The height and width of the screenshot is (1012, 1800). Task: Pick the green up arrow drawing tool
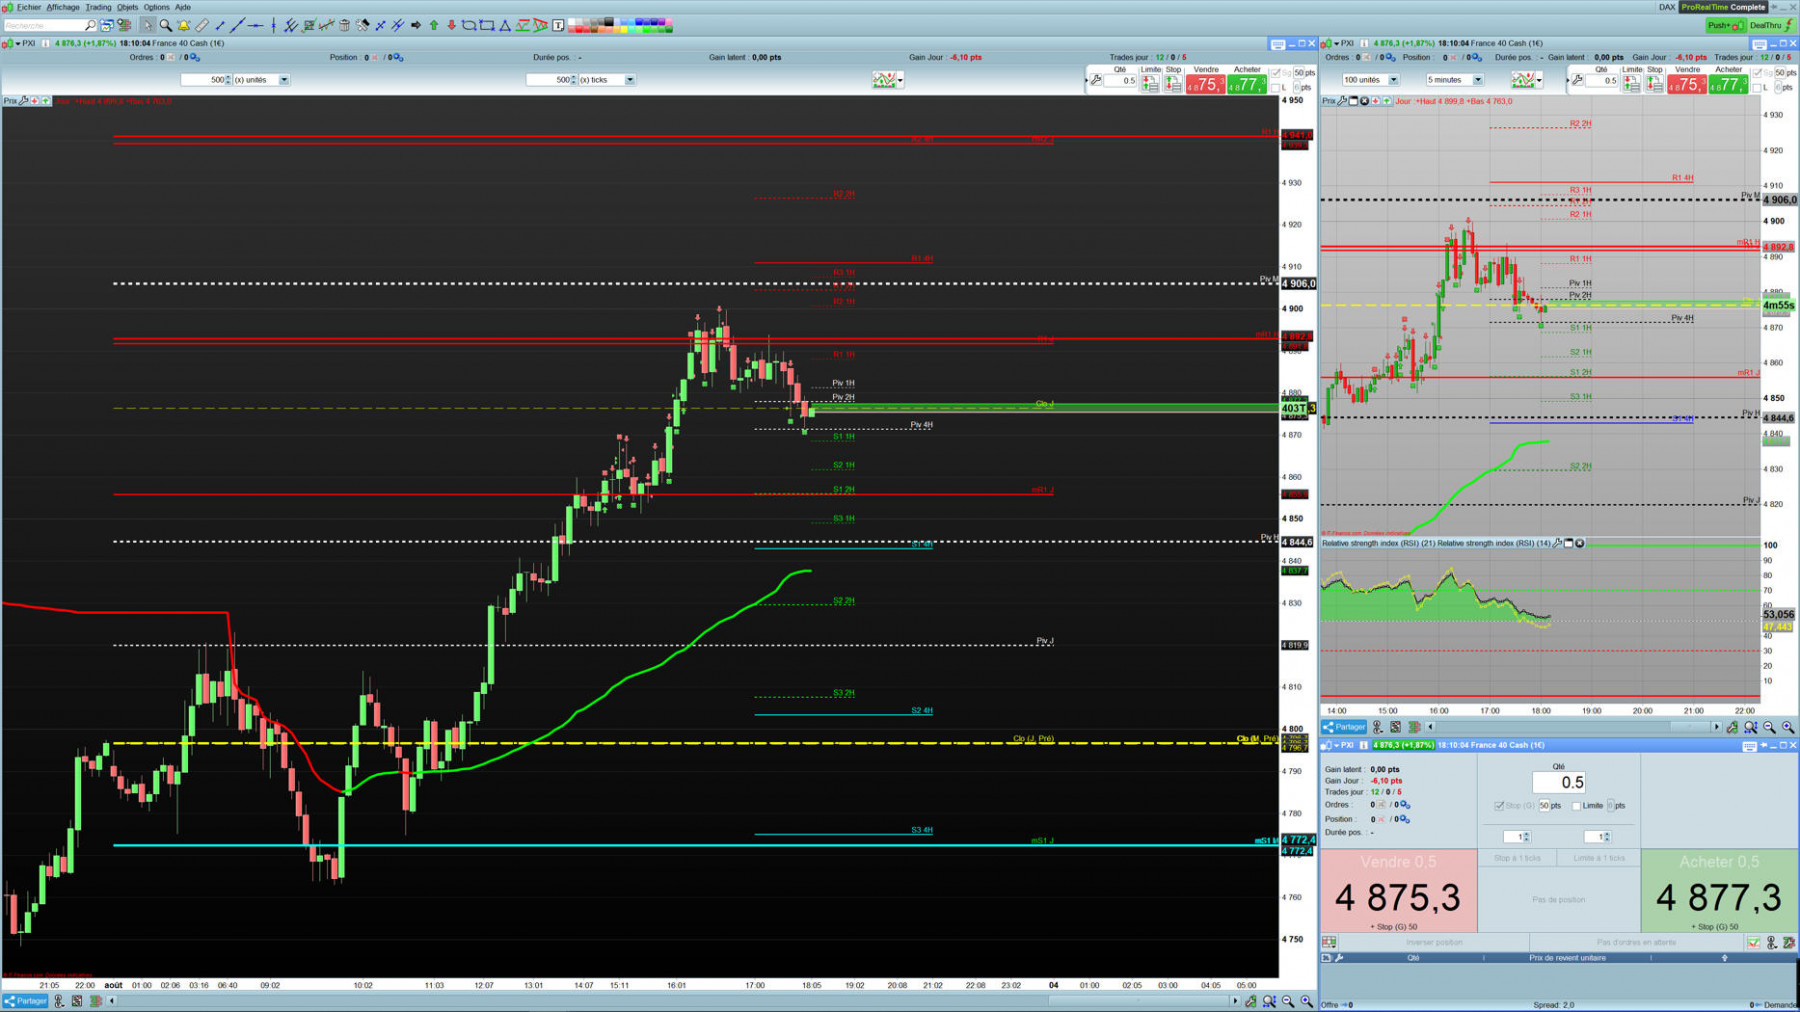coord(434,25)
